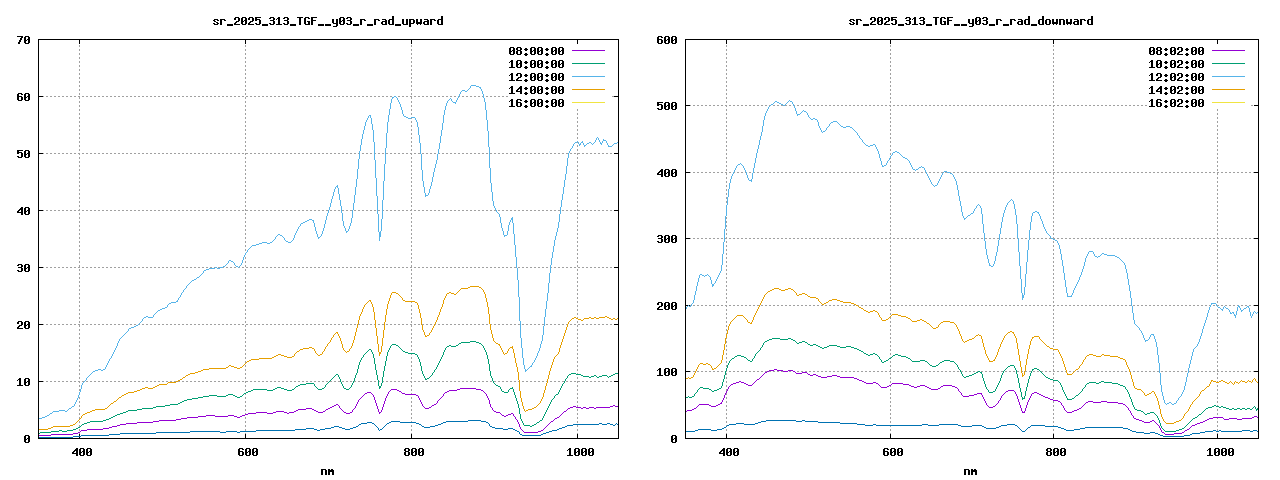Viewport: 1280px width, 480px height.
Task: Click purple line sample beside 08:00:00
Action: [589, 51]
